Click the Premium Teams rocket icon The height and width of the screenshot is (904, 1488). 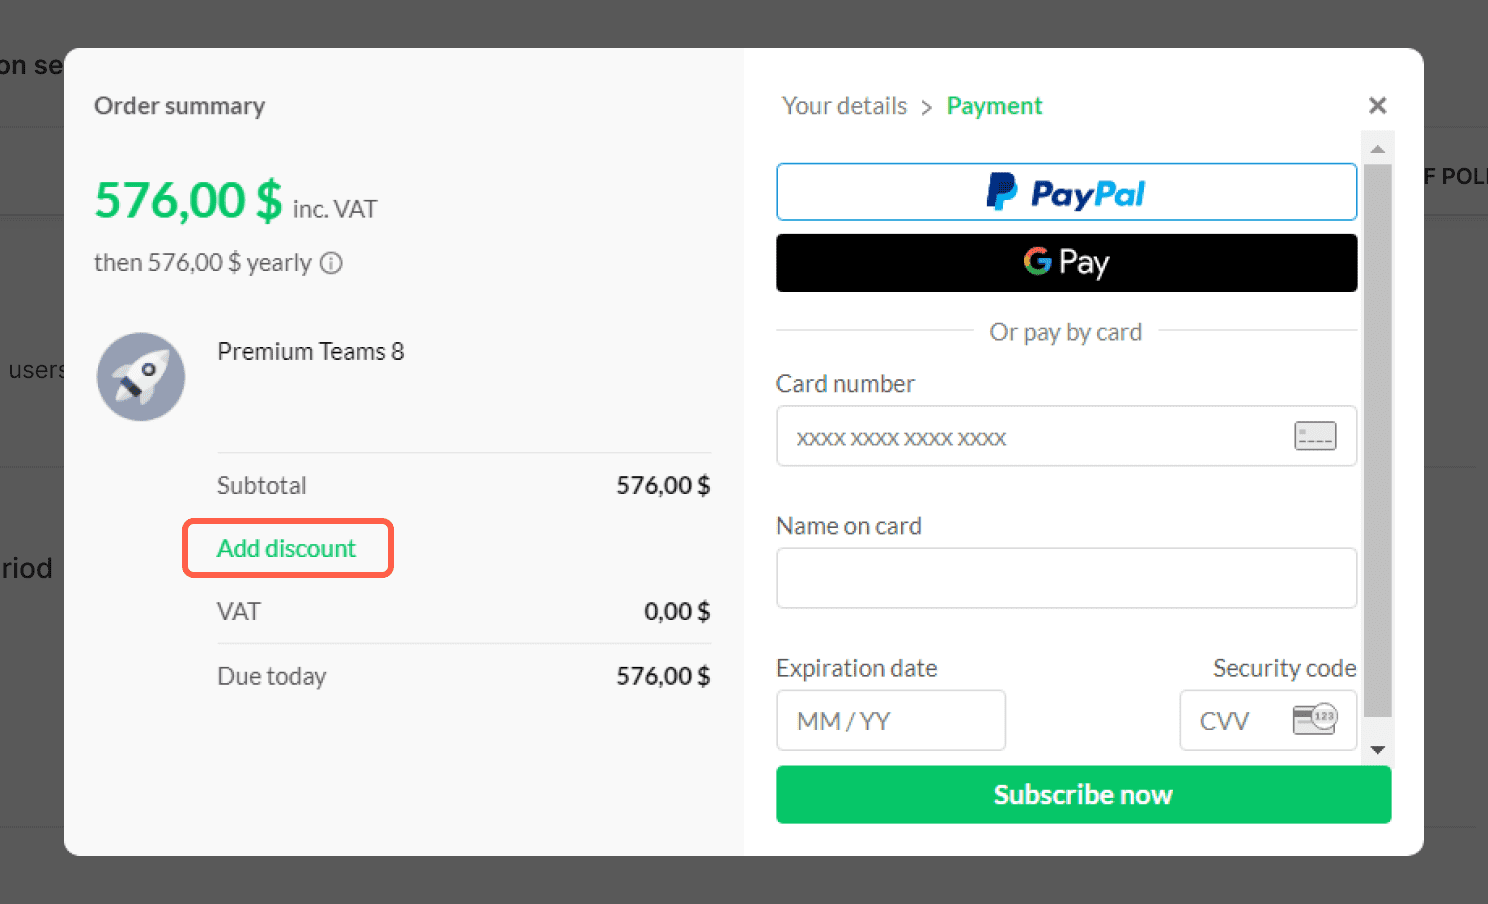tap(141, 377)
